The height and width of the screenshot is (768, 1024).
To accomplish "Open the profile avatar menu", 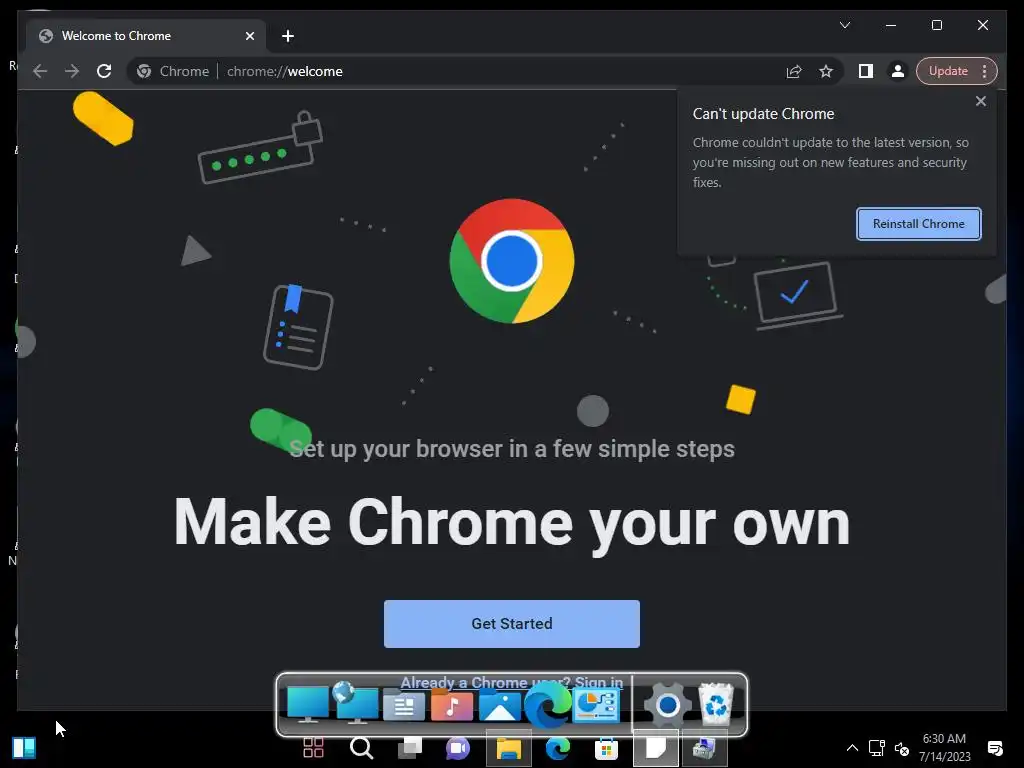I will [898, 71].
